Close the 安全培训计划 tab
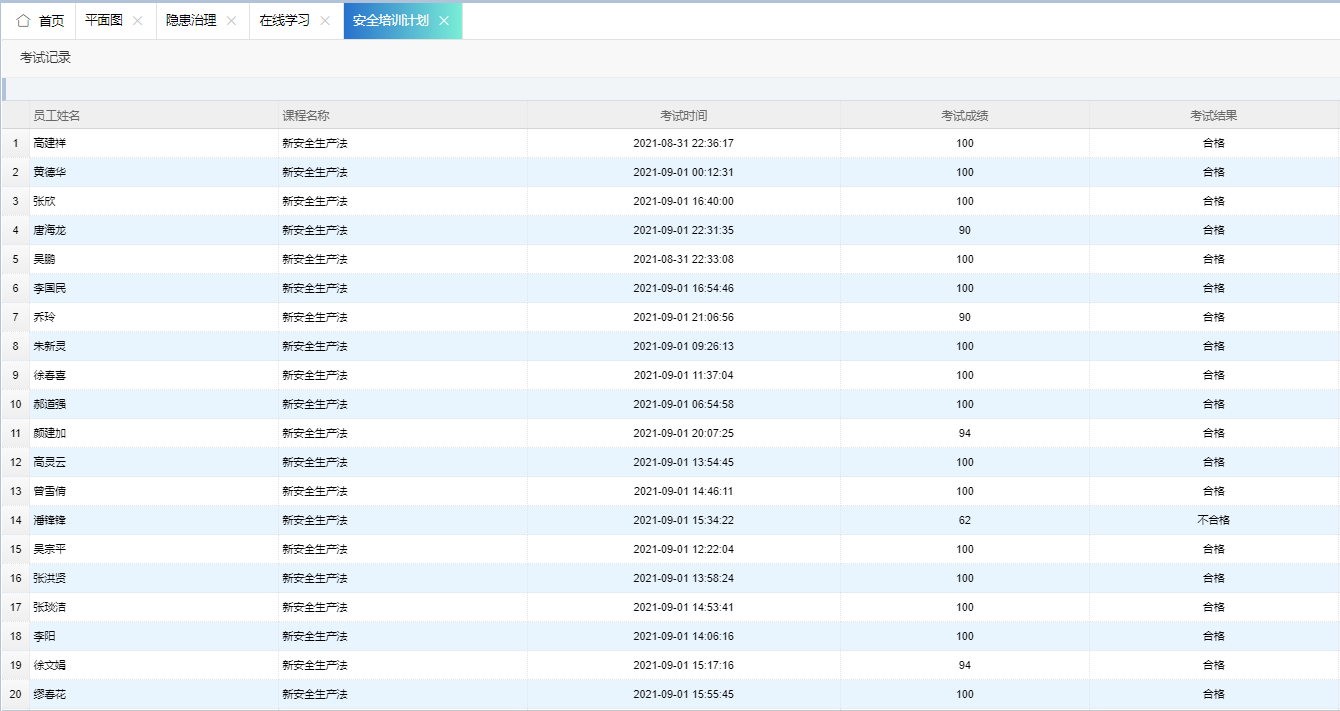Image resolution: width=1340 pixels, height=711 pixels. [x=444, y=21]
